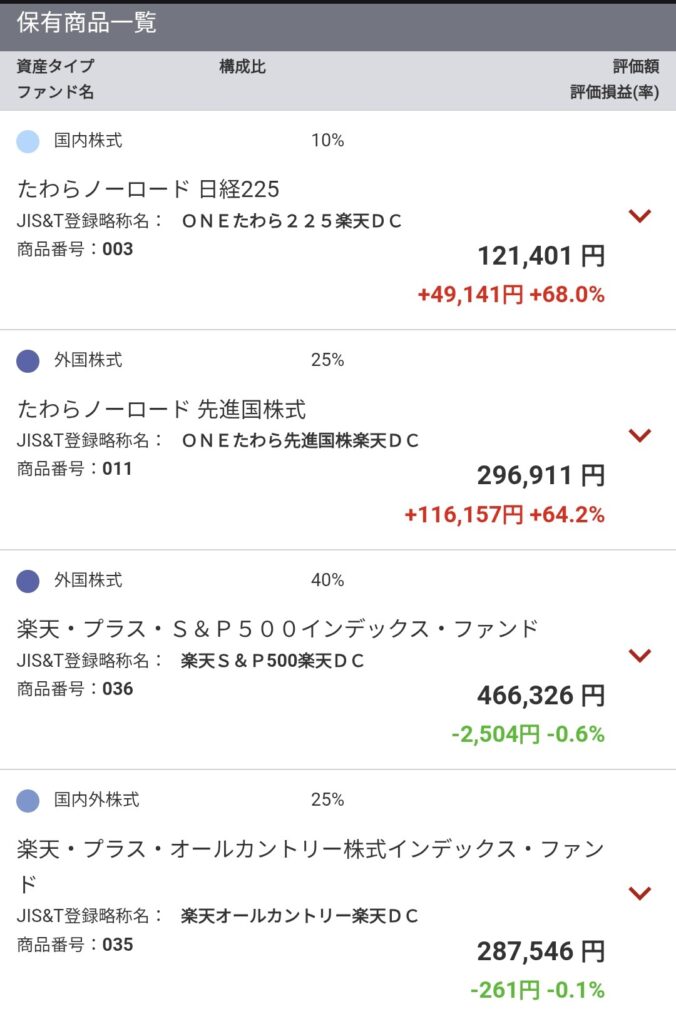
Task: Click the 国内外株式 asset type color dot
Action: point(28,801)
